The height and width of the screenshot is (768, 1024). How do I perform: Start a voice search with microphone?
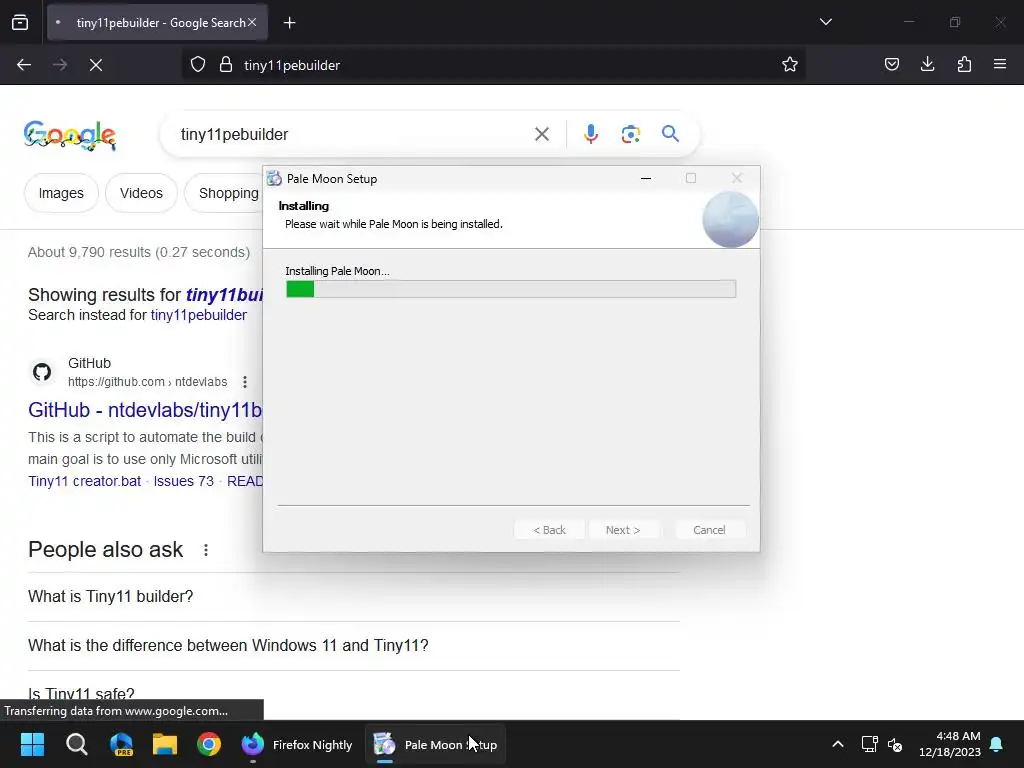[x=590, y=134]
